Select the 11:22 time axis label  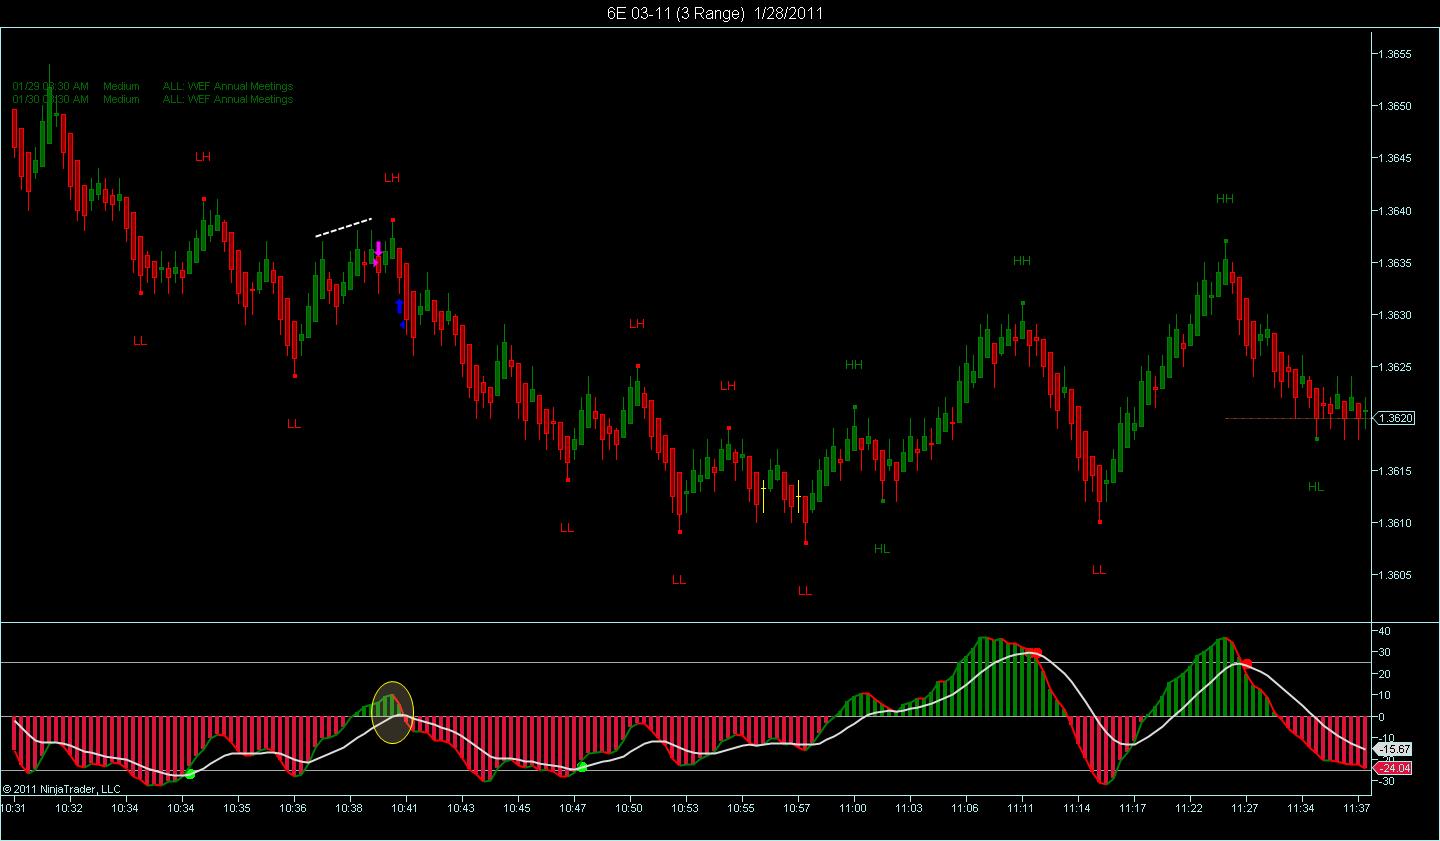tap(1190, 807)
